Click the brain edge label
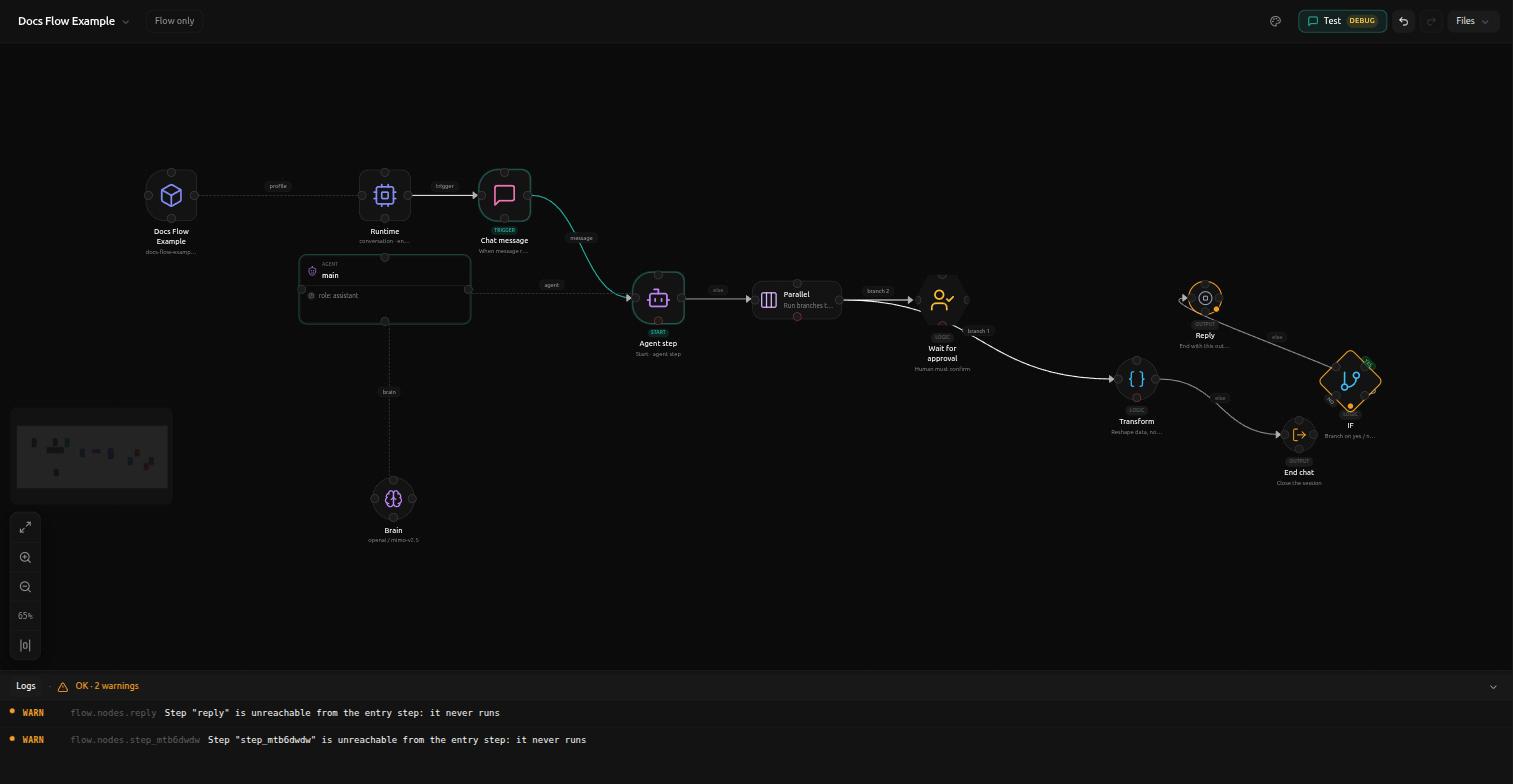This screenshot has height=784, width=1513. [x=389, y=392]
